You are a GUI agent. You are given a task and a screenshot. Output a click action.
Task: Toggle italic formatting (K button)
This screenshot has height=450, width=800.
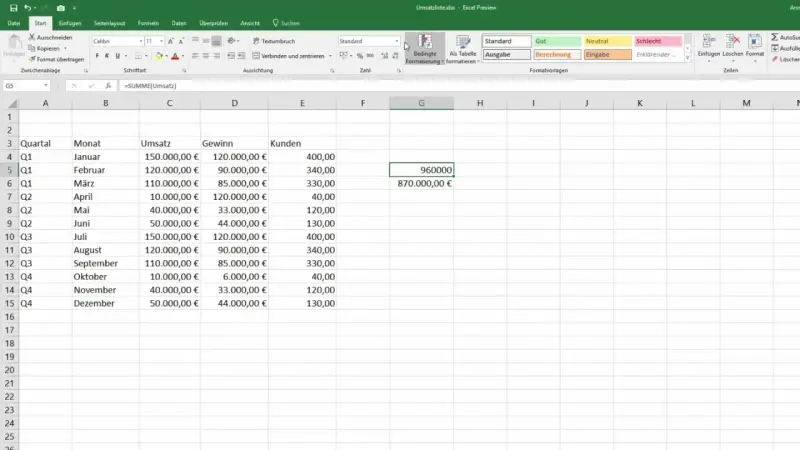[x=107, y=56]
